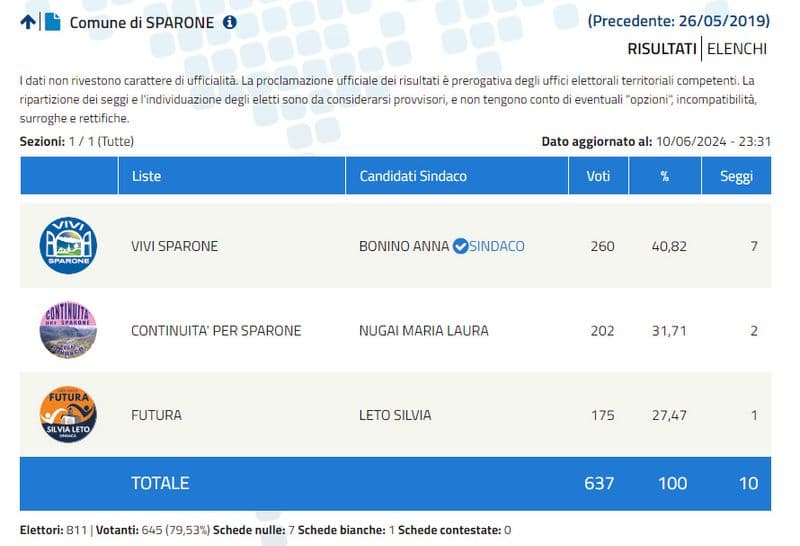Viewport: 800px width, 546px height.
Task: Open the info icon next to SPARONE
Action: coord(230,22)
